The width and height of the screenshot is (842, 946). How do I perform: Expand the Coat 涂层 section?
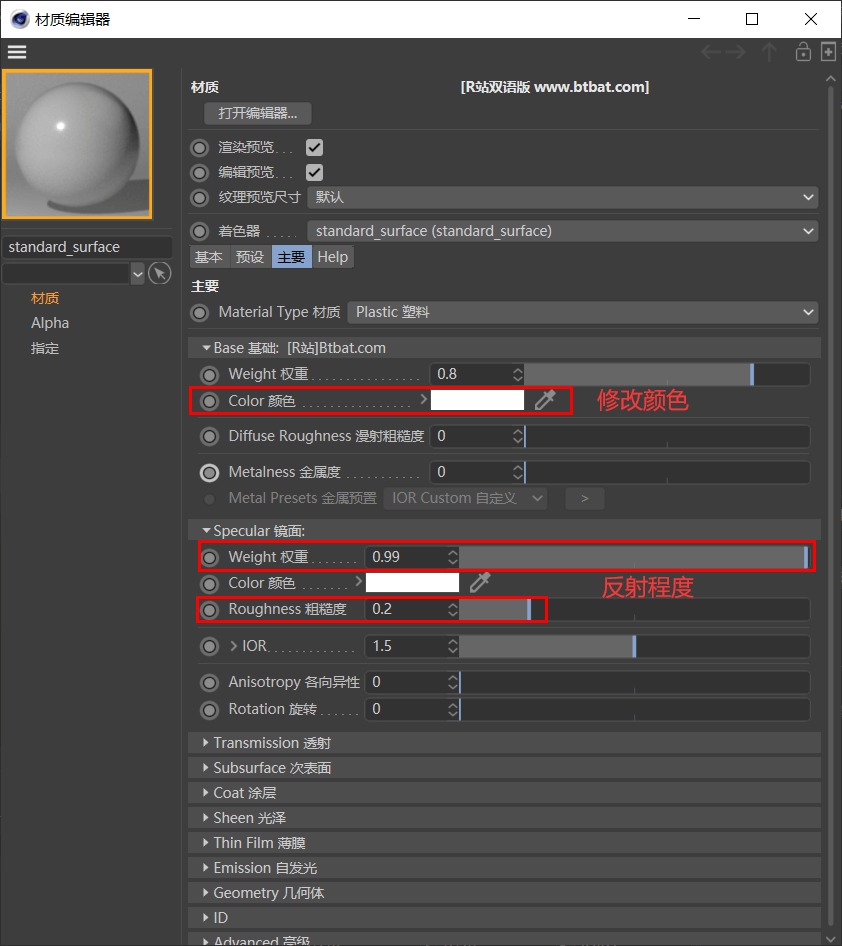click(x=206, y=793)
